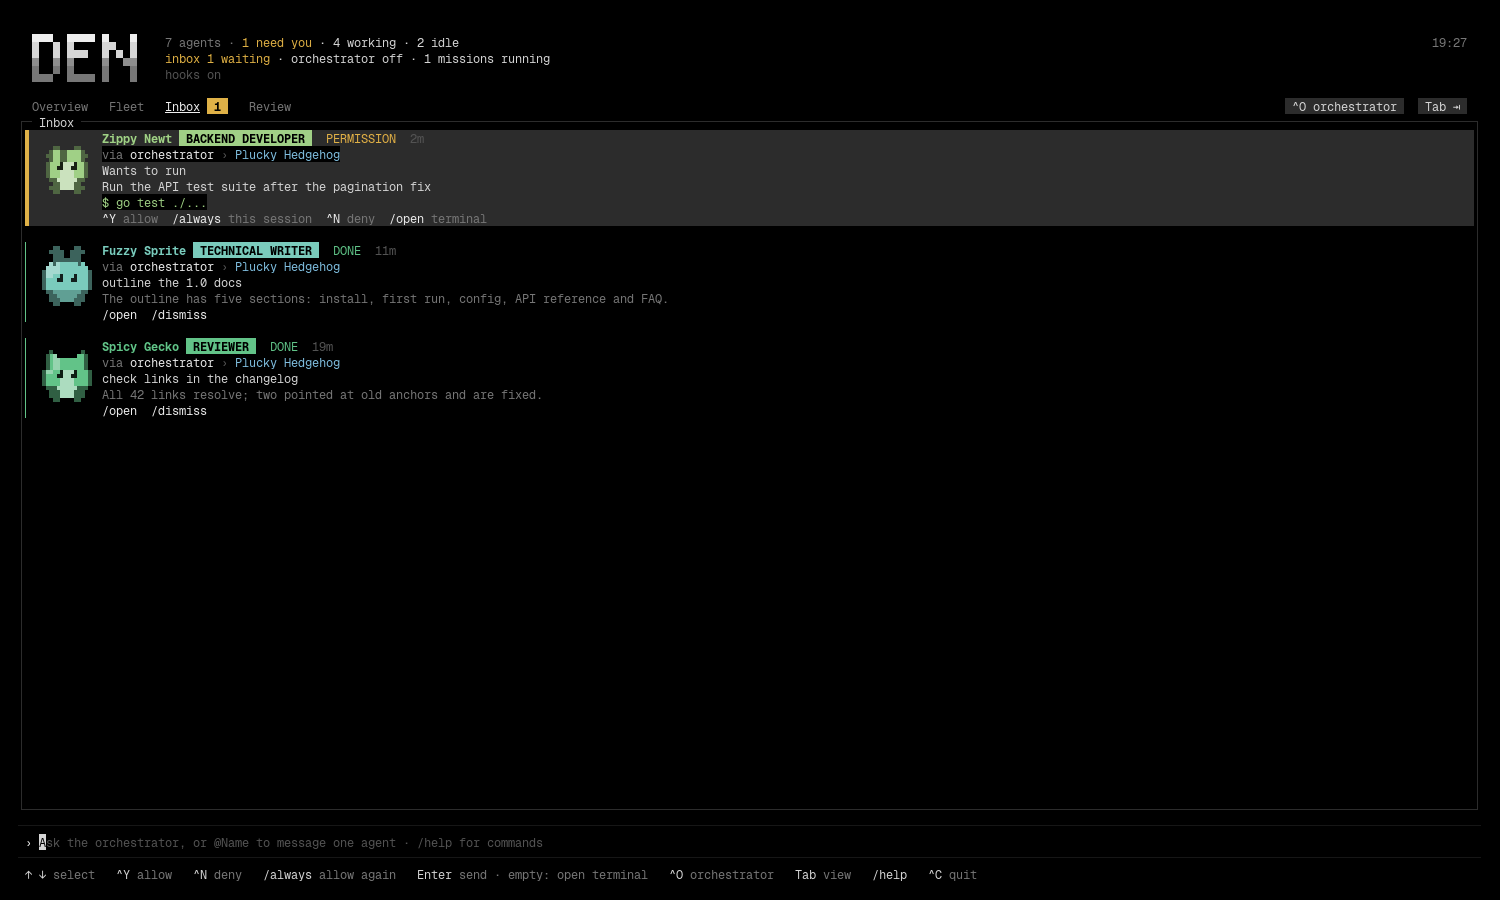Click the BACKEND DEVELOPER role badge
The height and width of the screenshot is (900, 1500).
pyautogui.click(x=245, y=139)
